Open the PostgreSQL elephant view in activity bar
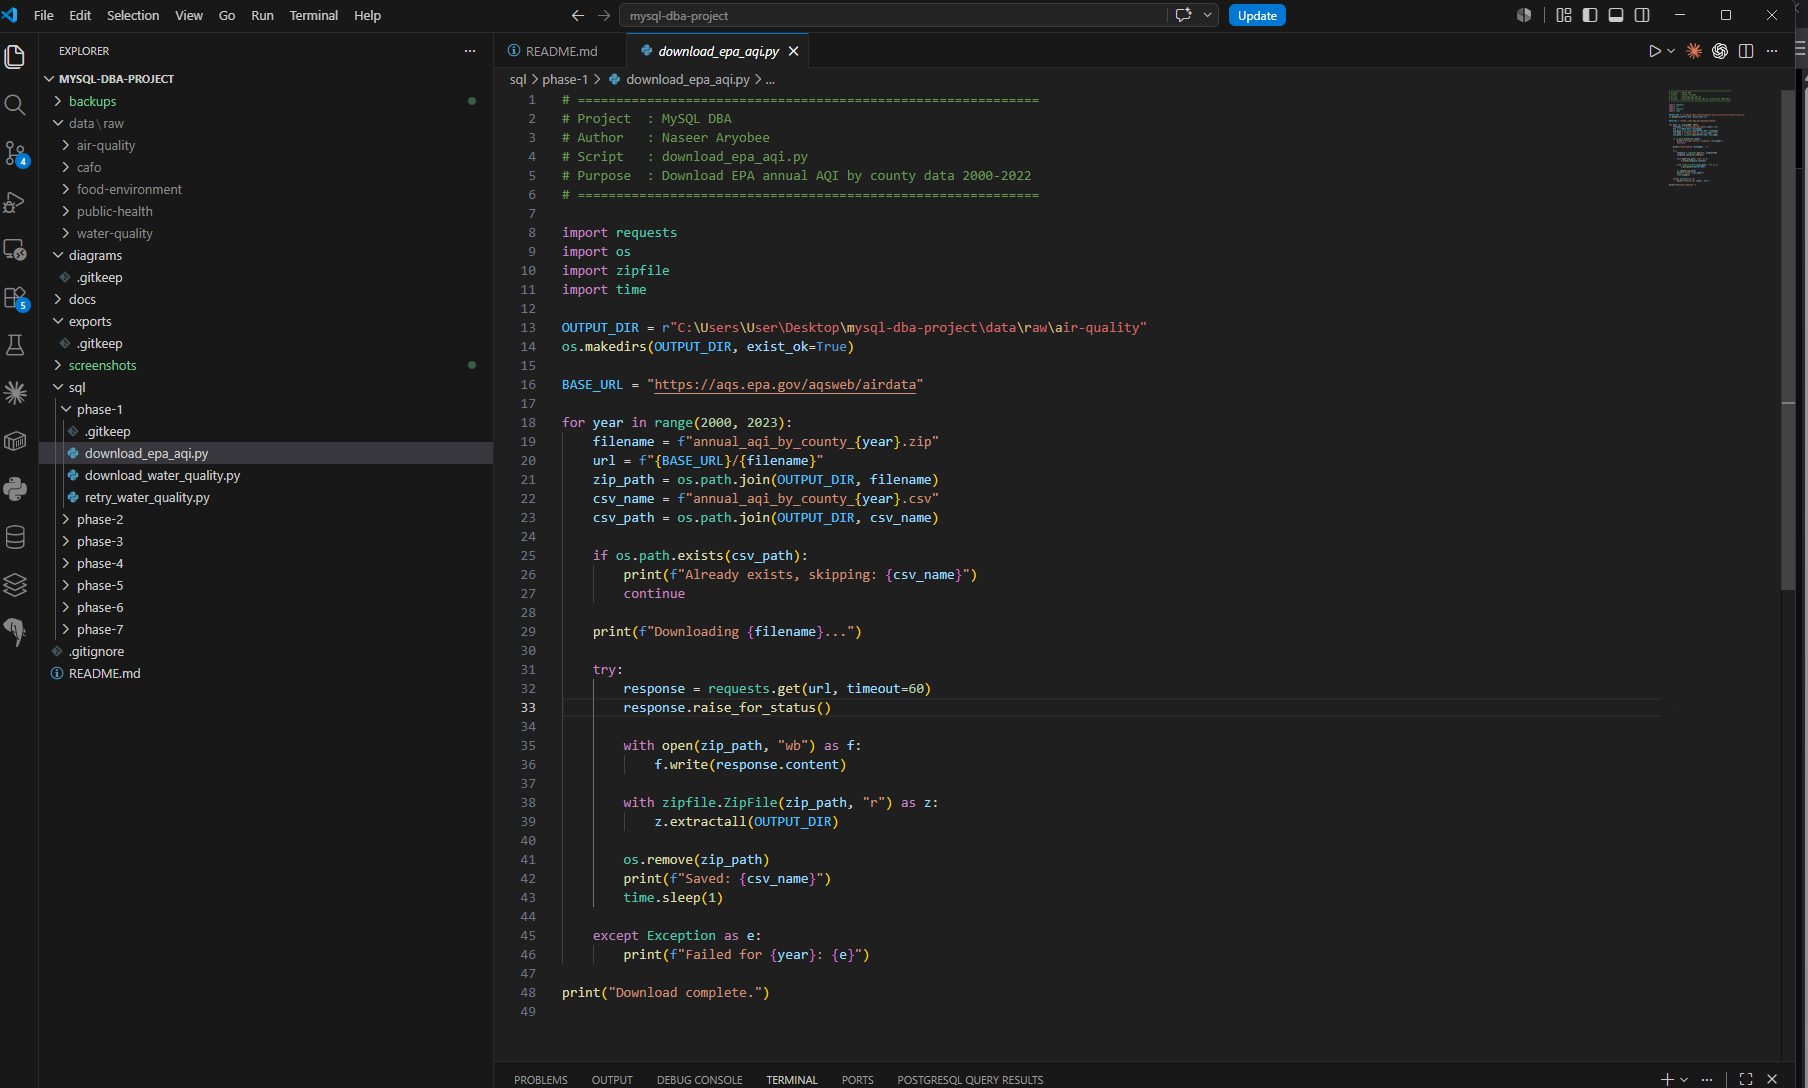 click(15, 632)
